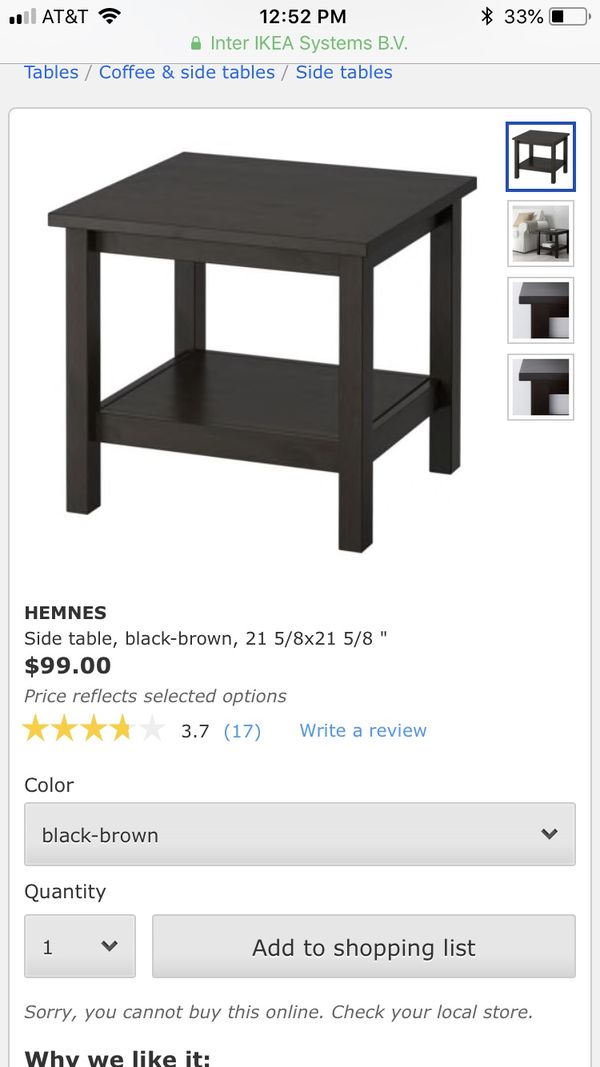Open the third close-up corner thumbnail

(x=540, y=310)
